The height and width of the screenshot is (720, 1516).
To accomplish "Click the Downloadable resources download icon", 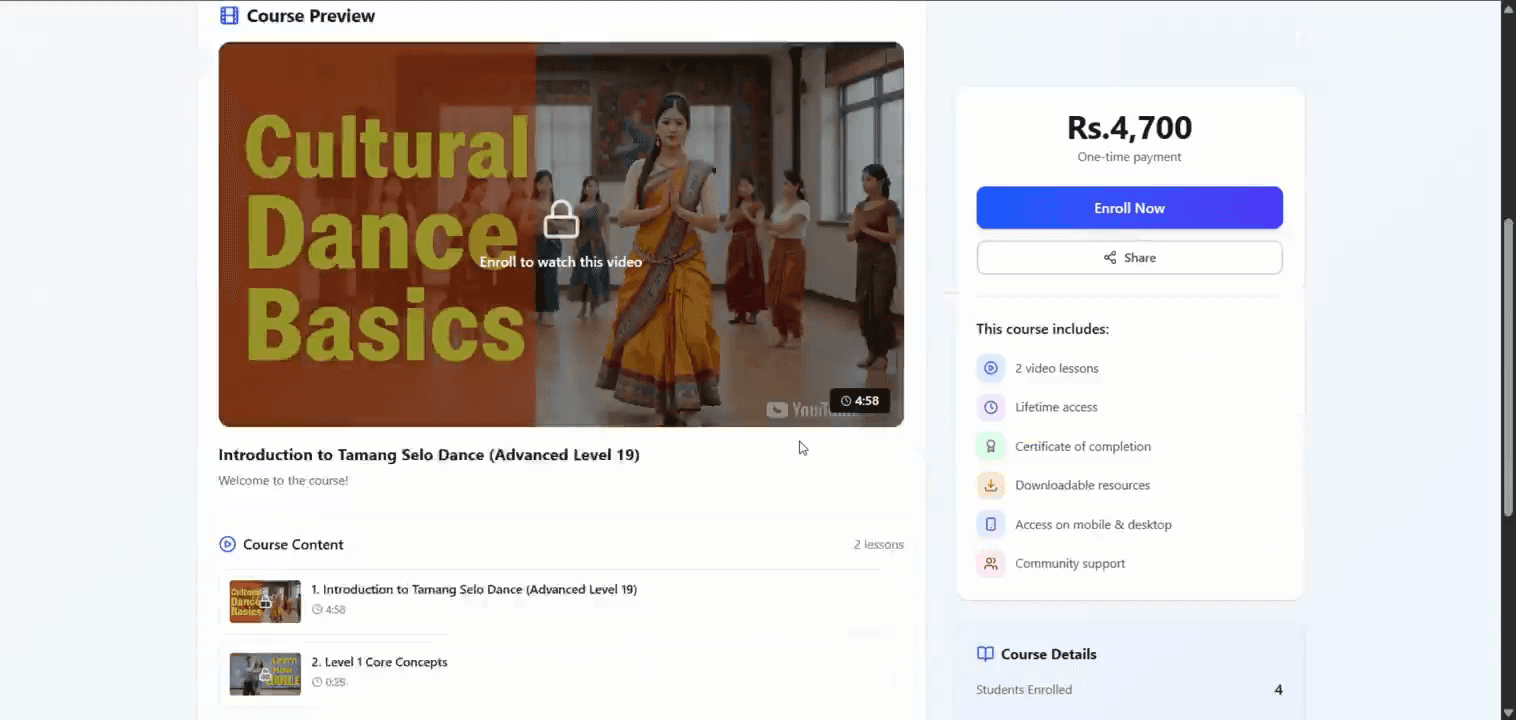I will [x=991, y=485].
